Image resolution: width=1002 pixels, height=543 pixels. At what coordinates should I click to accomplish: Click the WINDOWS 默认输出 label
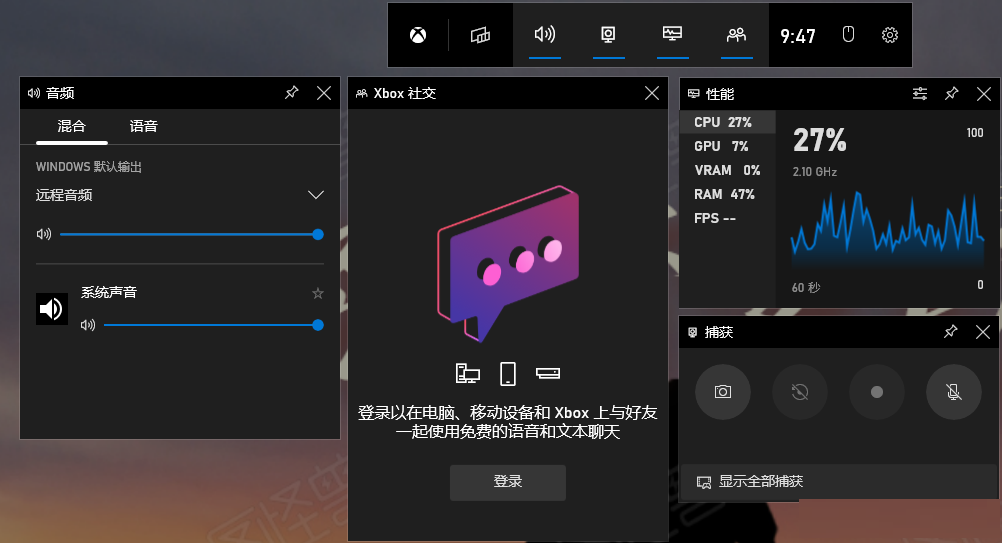coord(89,167)
